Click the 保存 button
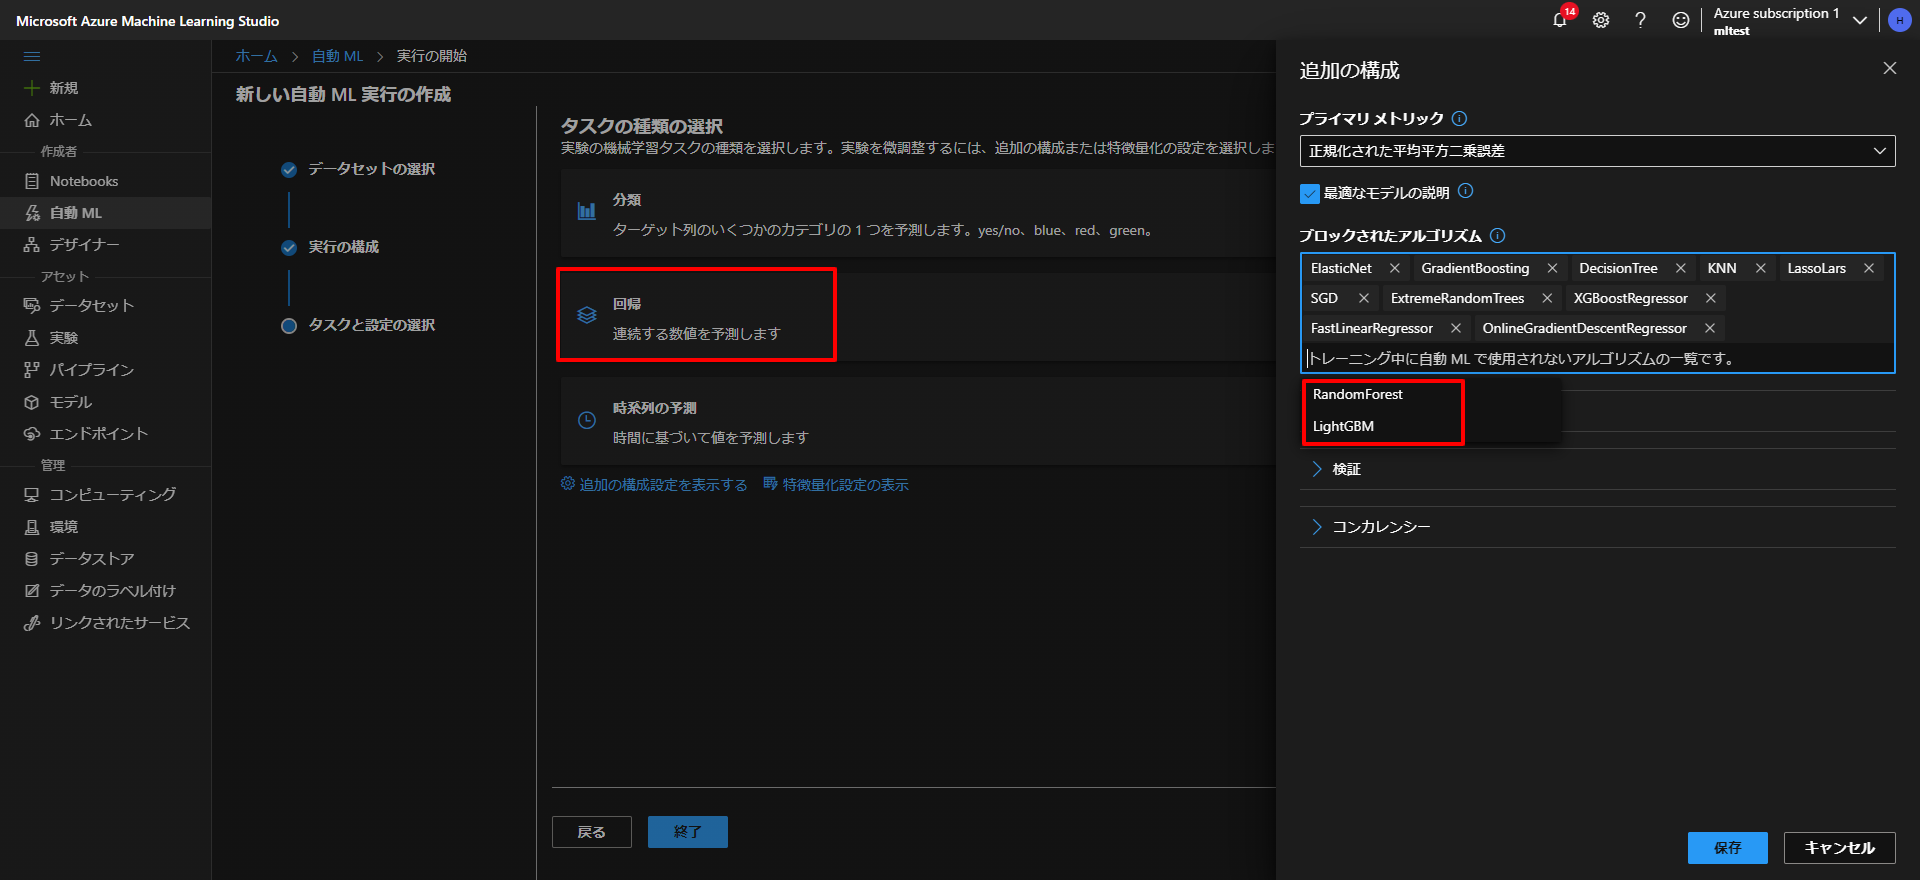The image size is (1920, 880). 1727,848
